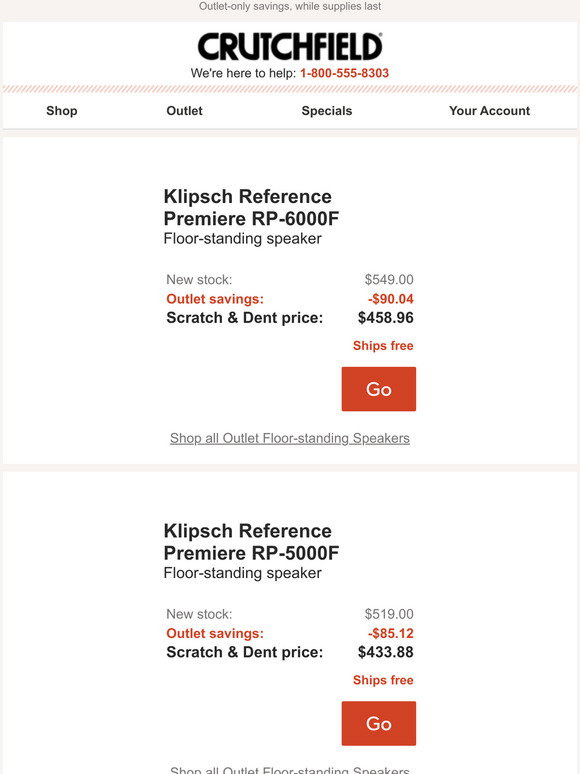
Task: Open the Shop menu item
Action: (x=62, y=111)
